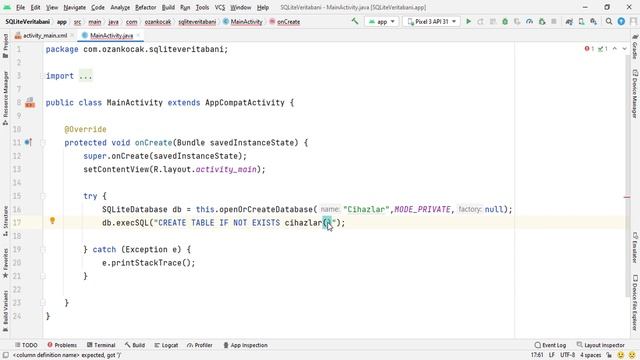Open the Problems tool window
This screenshot has width=640, height=360.
[62, 345]
